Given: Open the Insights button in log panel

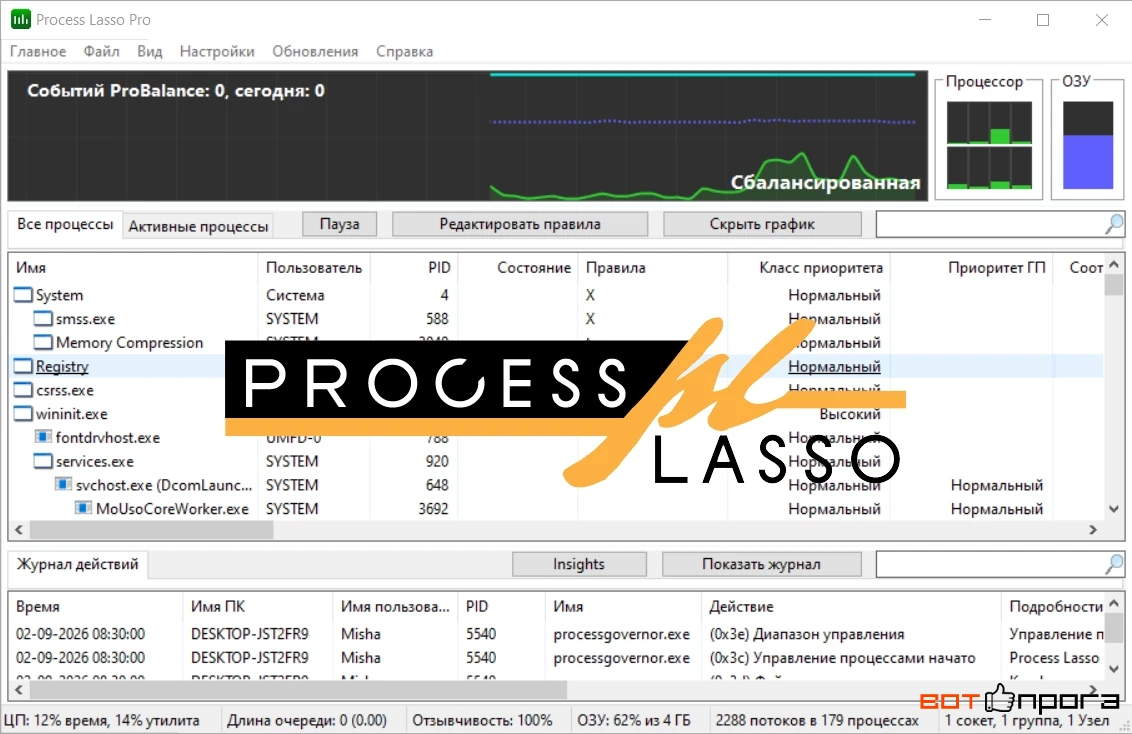Looking at the screenshot, I should click(x=579, y=564).
